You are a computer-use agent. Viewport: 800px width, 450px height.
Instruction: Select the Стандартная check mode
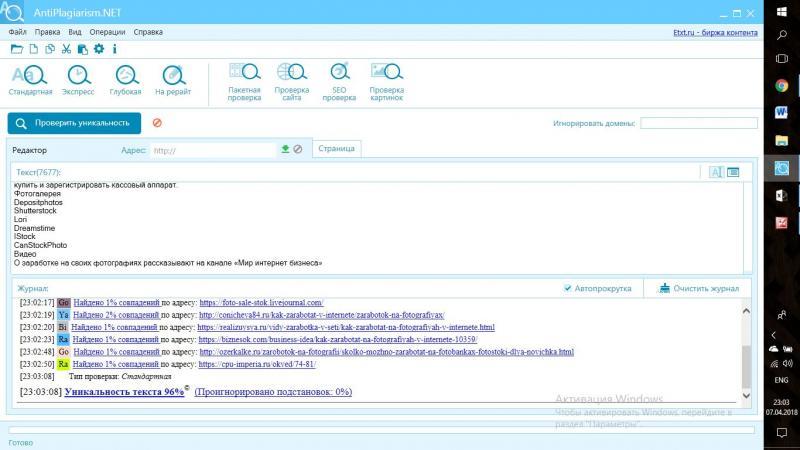(30, 80)
